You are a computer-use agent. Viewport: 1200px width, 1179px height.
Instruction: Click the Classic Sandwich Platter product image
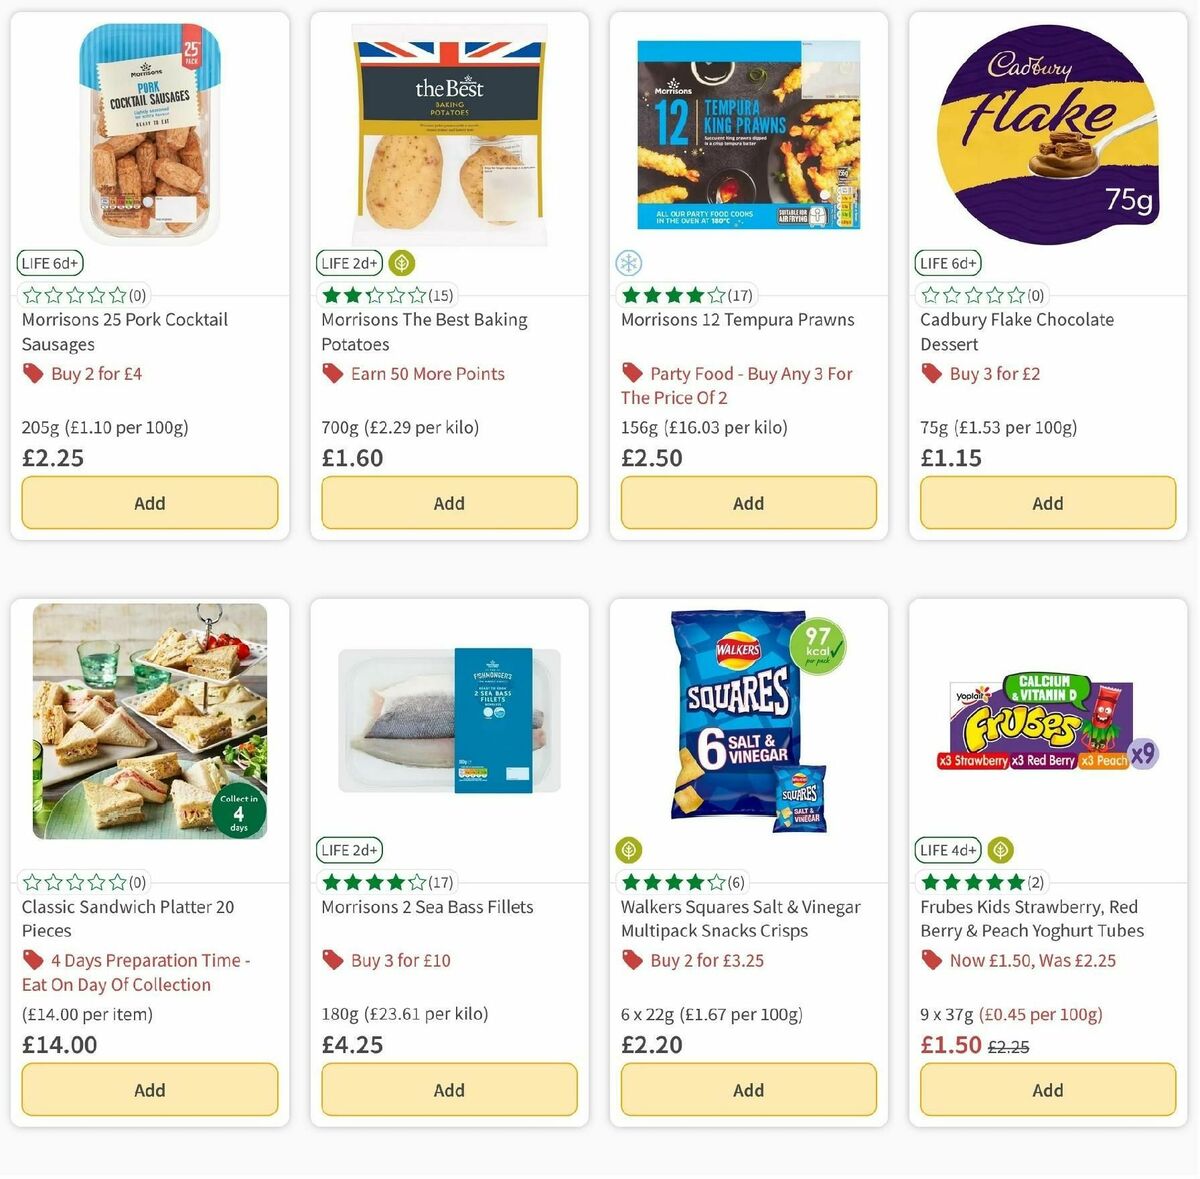pos(149,720)
